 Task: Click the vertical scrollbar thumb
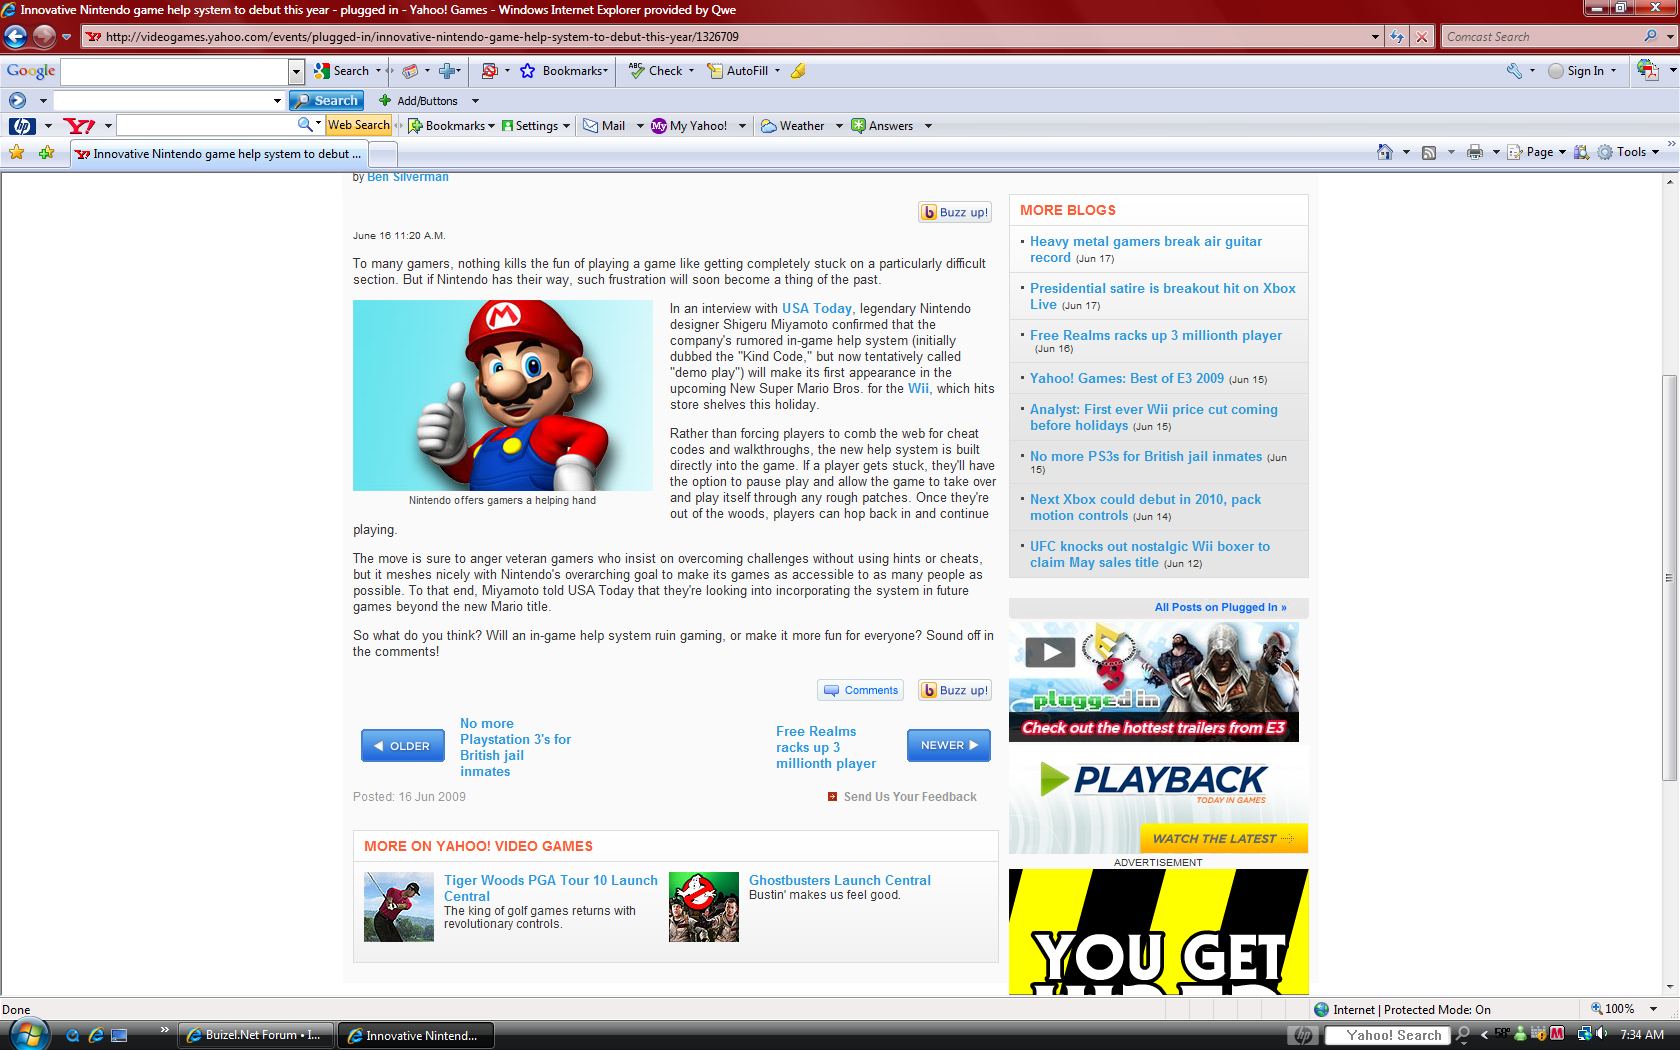click(x=1669, y=577)
